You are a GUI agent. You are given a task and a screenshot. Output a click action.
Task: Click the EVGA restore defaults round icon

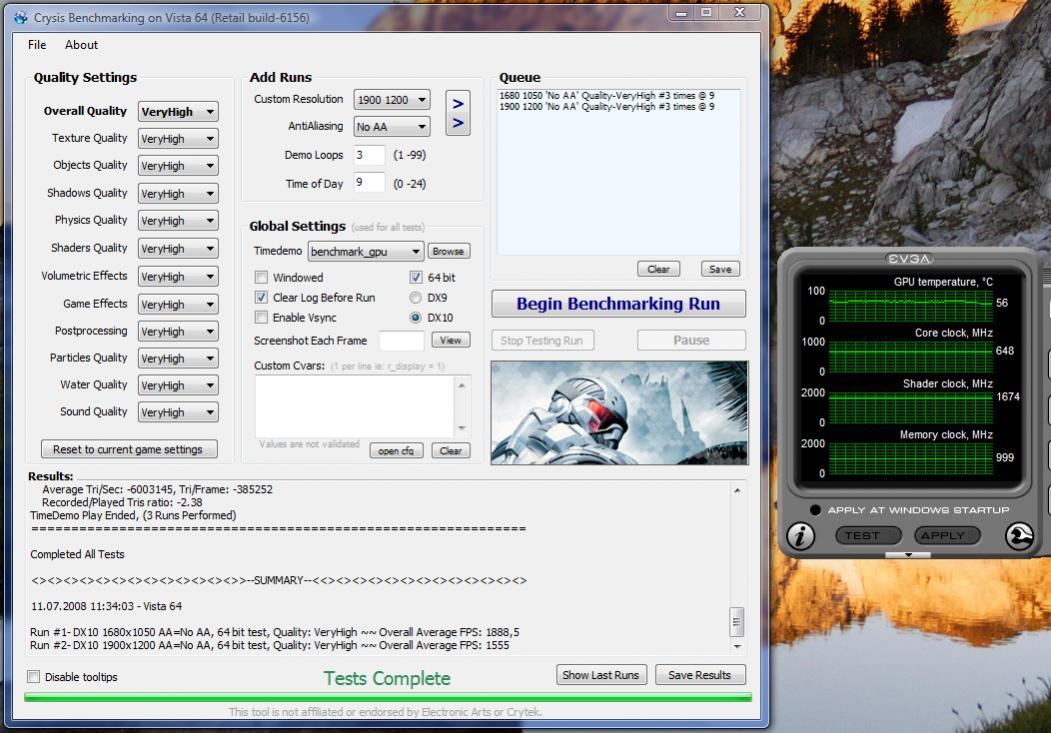pos(1019,536)
